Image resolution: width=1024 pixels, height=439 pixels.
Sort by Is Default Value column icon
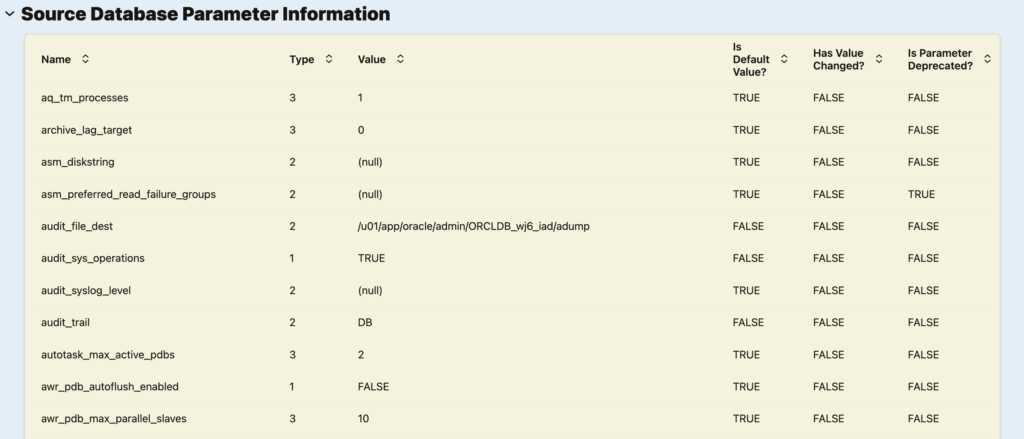pos(784,59)
